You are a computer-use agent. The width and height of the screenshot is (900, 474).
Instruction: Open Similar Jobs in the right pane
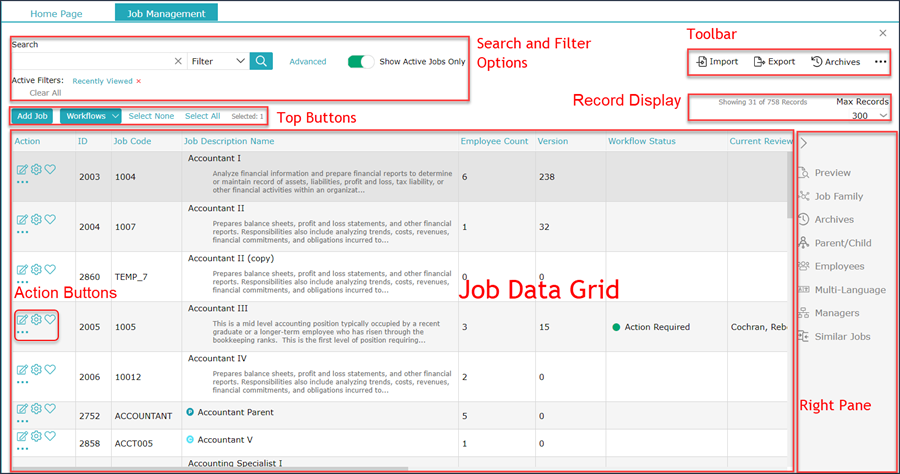pos(835,336)
